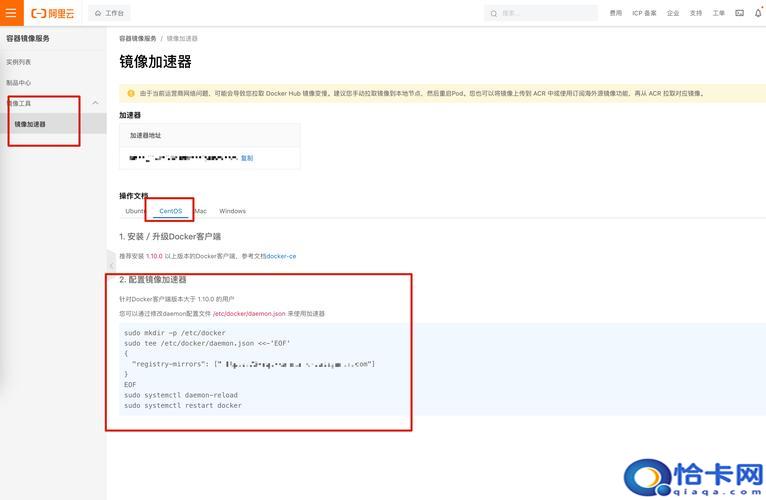Click the 'sudo systemctl restart docker' line
Screen dimensions: 766x500
[x=183, y=405]
